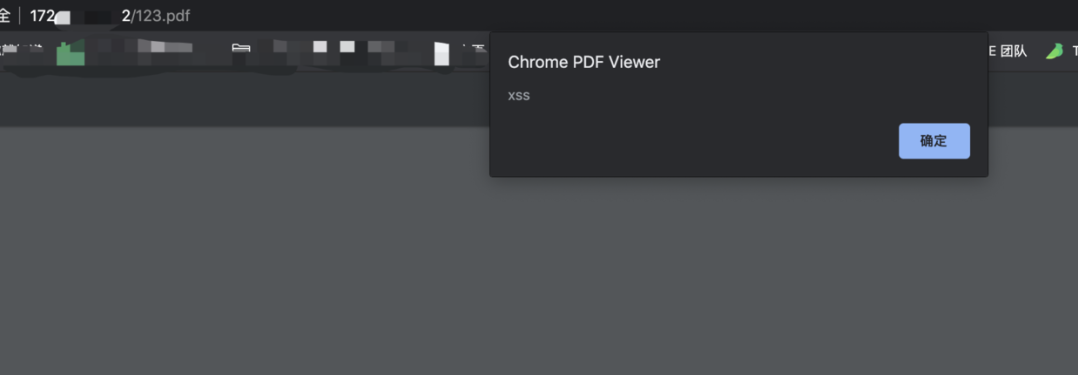The image size is (1078, 375).
Task: Click the leftmost blurred bookmark in the bar
Action: click(x=22, y=50)
